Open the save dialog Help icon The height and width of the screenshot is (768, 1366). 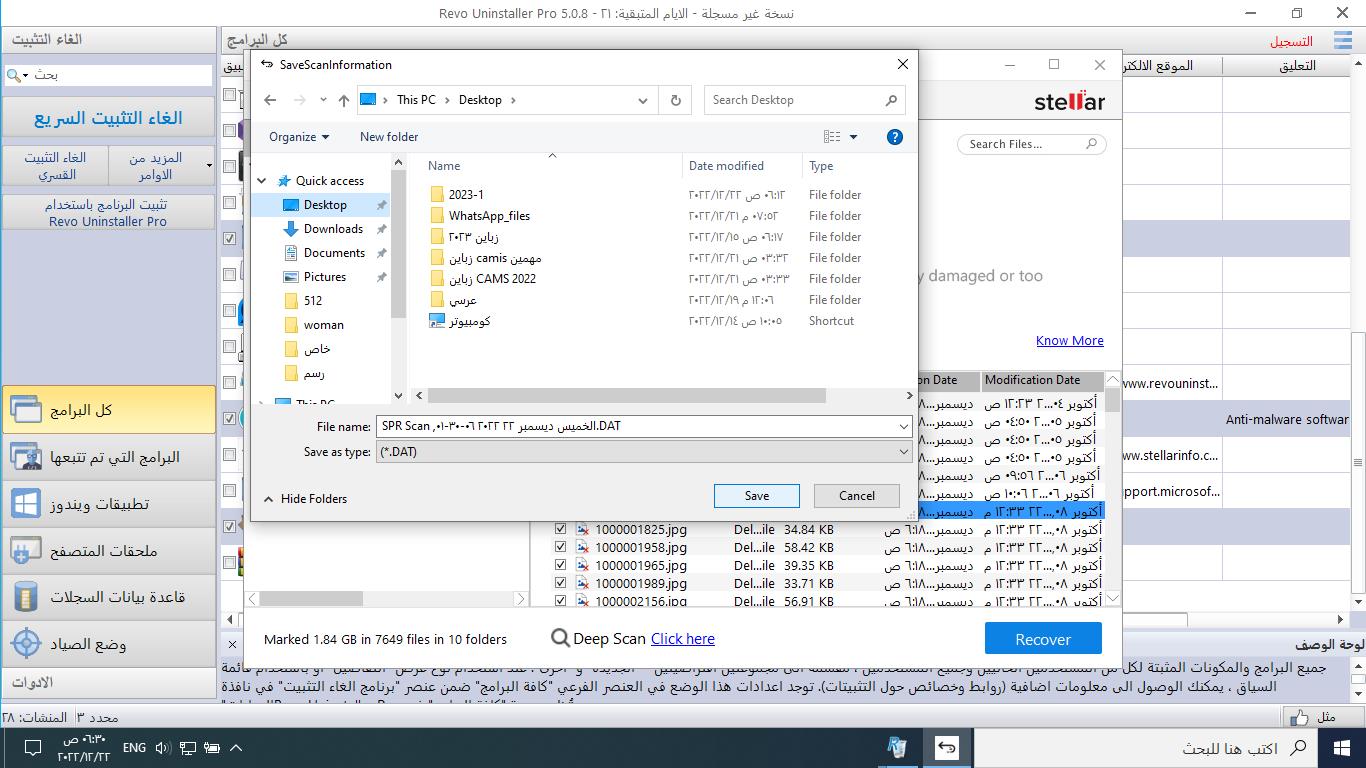895,137
